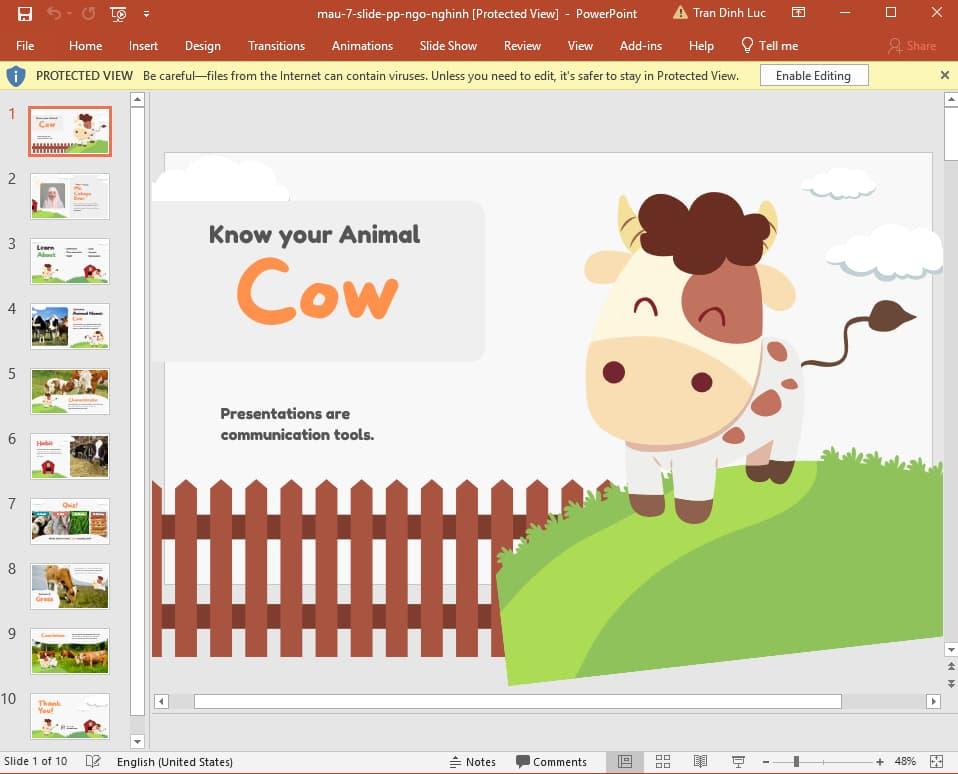The width and height of the screenshot is (958, 774).
Task: Click the Spell Check indicator in status bar
Action: [91, 761]
